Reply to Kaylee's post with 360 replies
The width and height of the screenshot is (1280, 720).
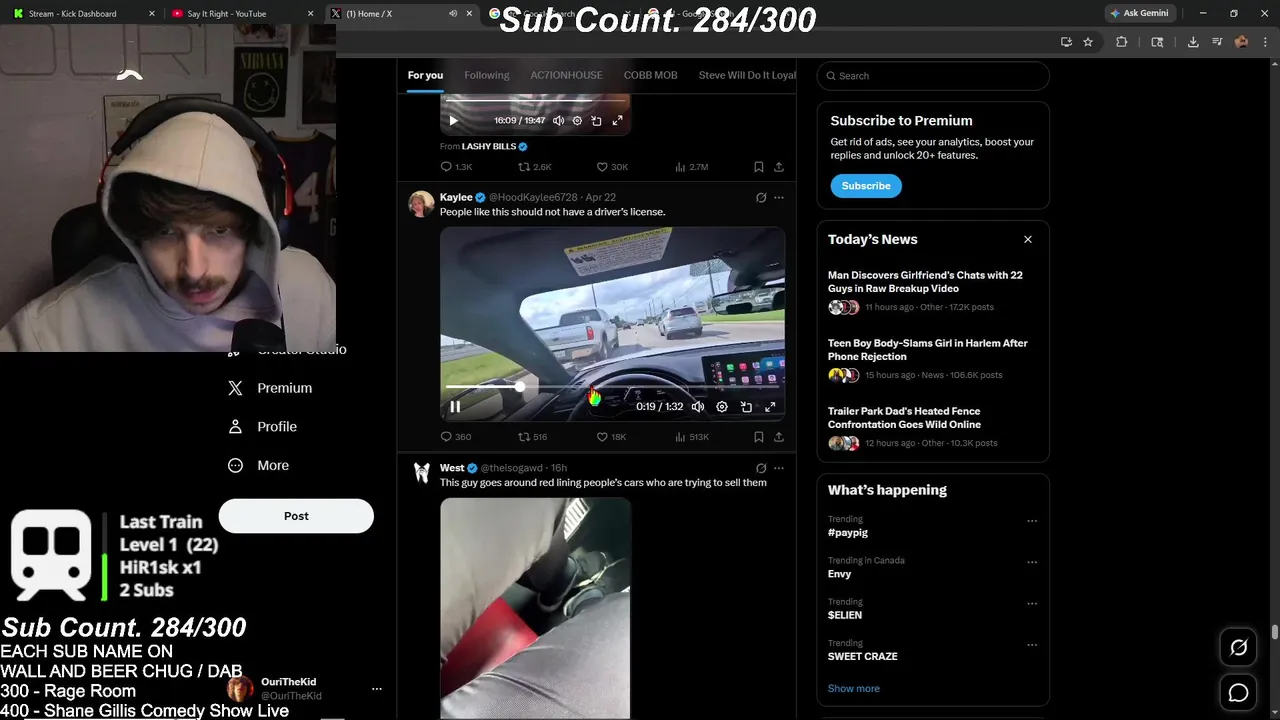point(456,437)
